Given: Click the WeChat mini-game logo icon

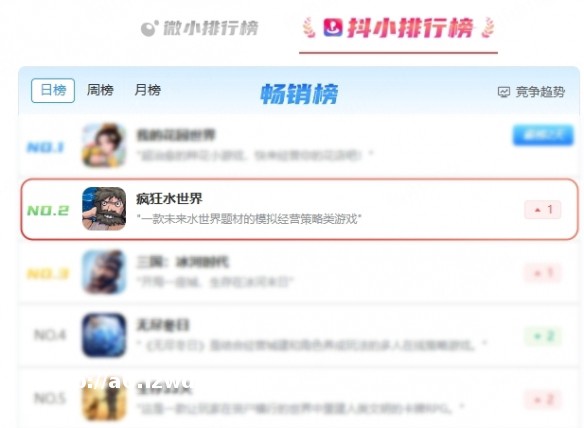Looking at the screenshot, I should pyautogui.click(x=149, y=28).
